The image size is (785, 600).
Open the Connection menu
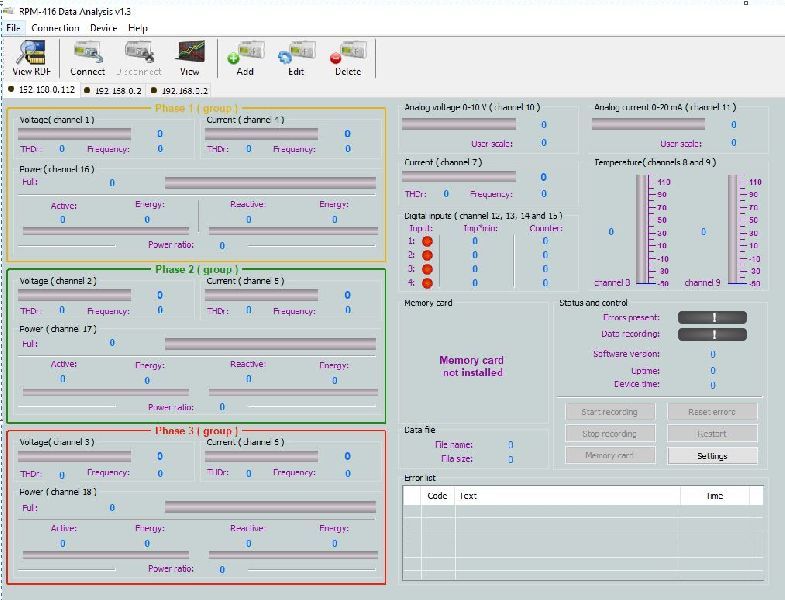coord(55,28)
